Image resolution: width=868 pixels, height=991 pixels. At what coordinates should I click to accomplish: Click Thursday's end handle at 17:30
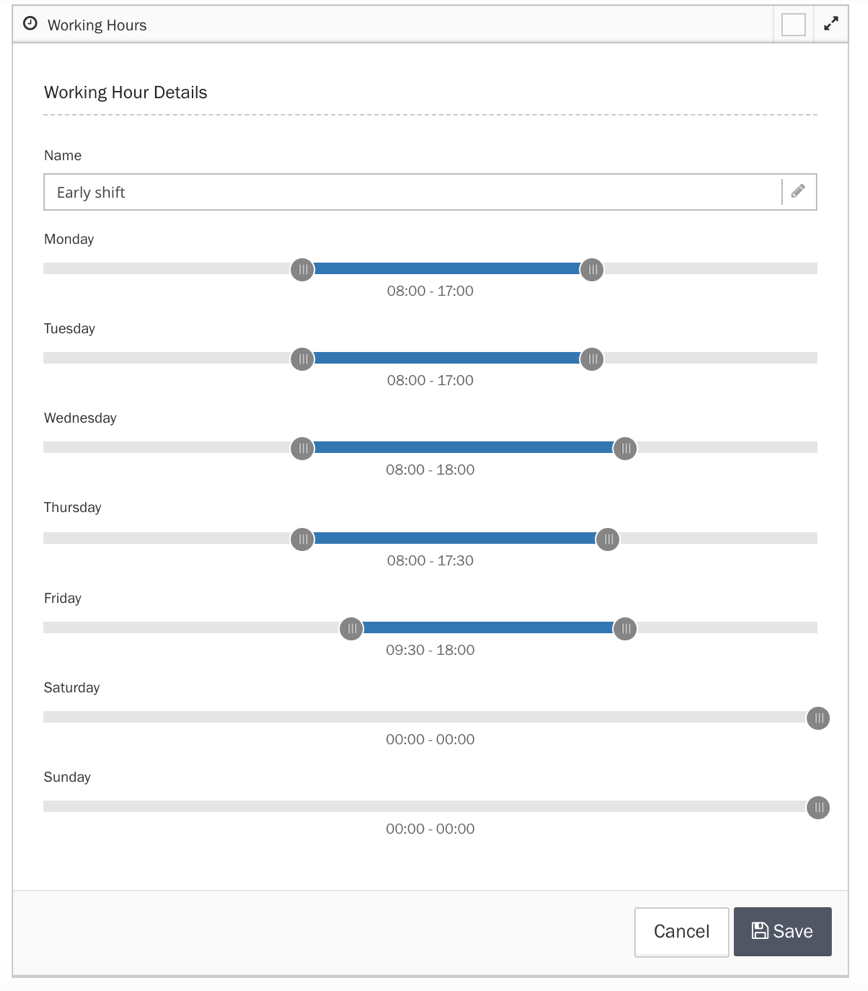tap(608, 539)
